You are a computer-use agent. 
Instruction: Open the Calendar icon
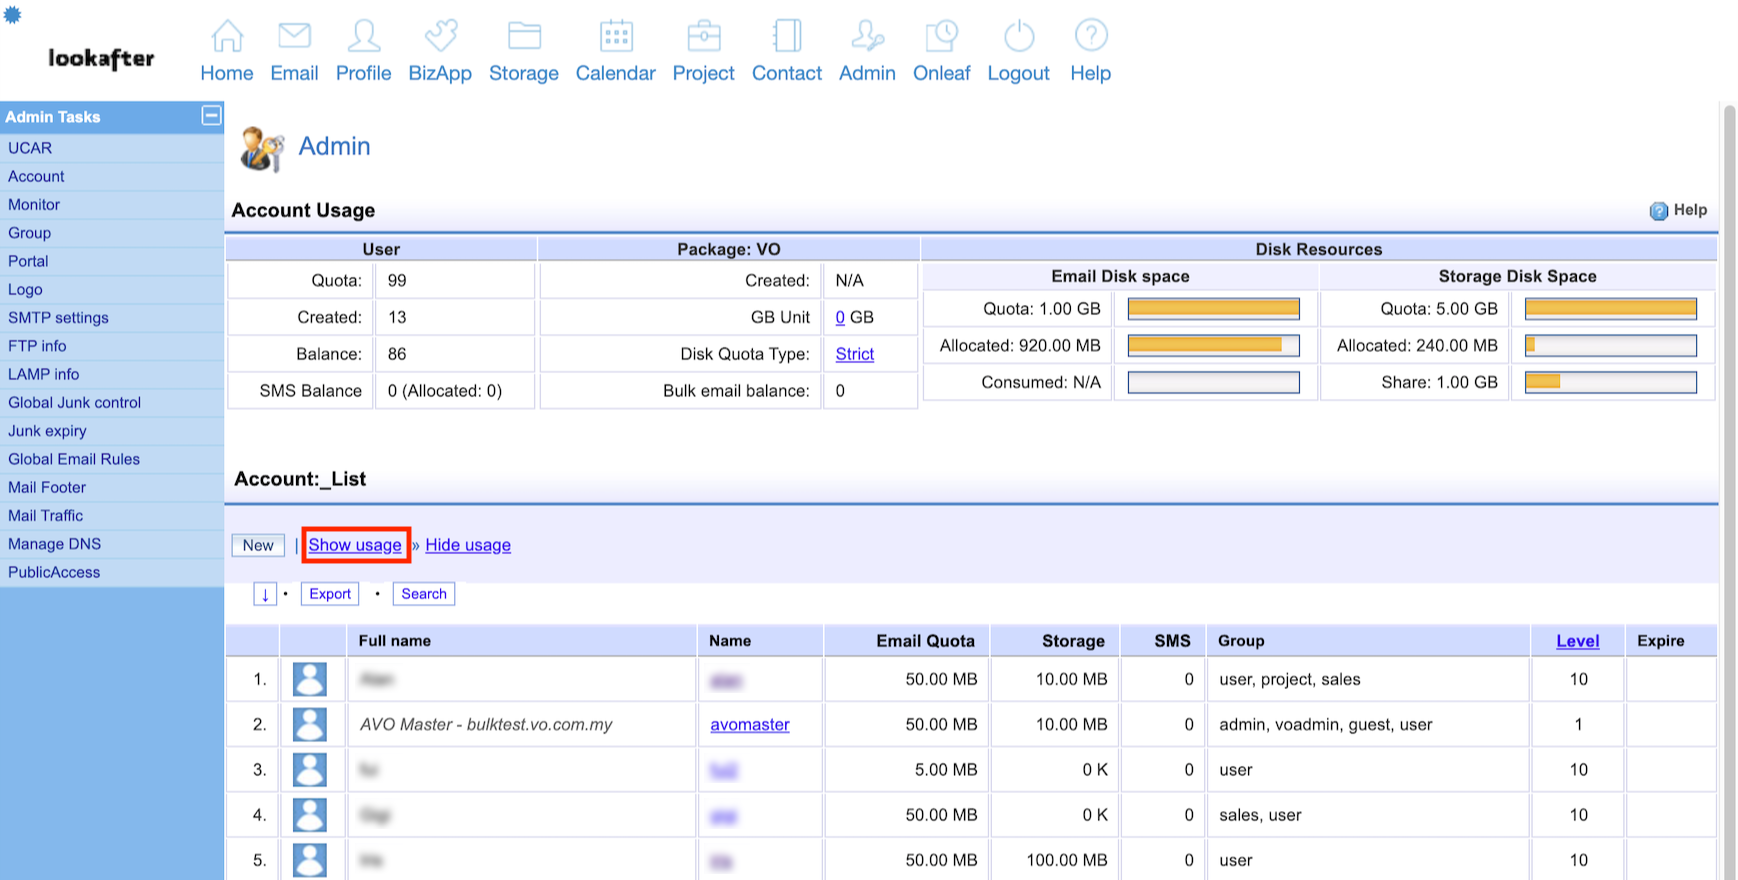[616, 36]
